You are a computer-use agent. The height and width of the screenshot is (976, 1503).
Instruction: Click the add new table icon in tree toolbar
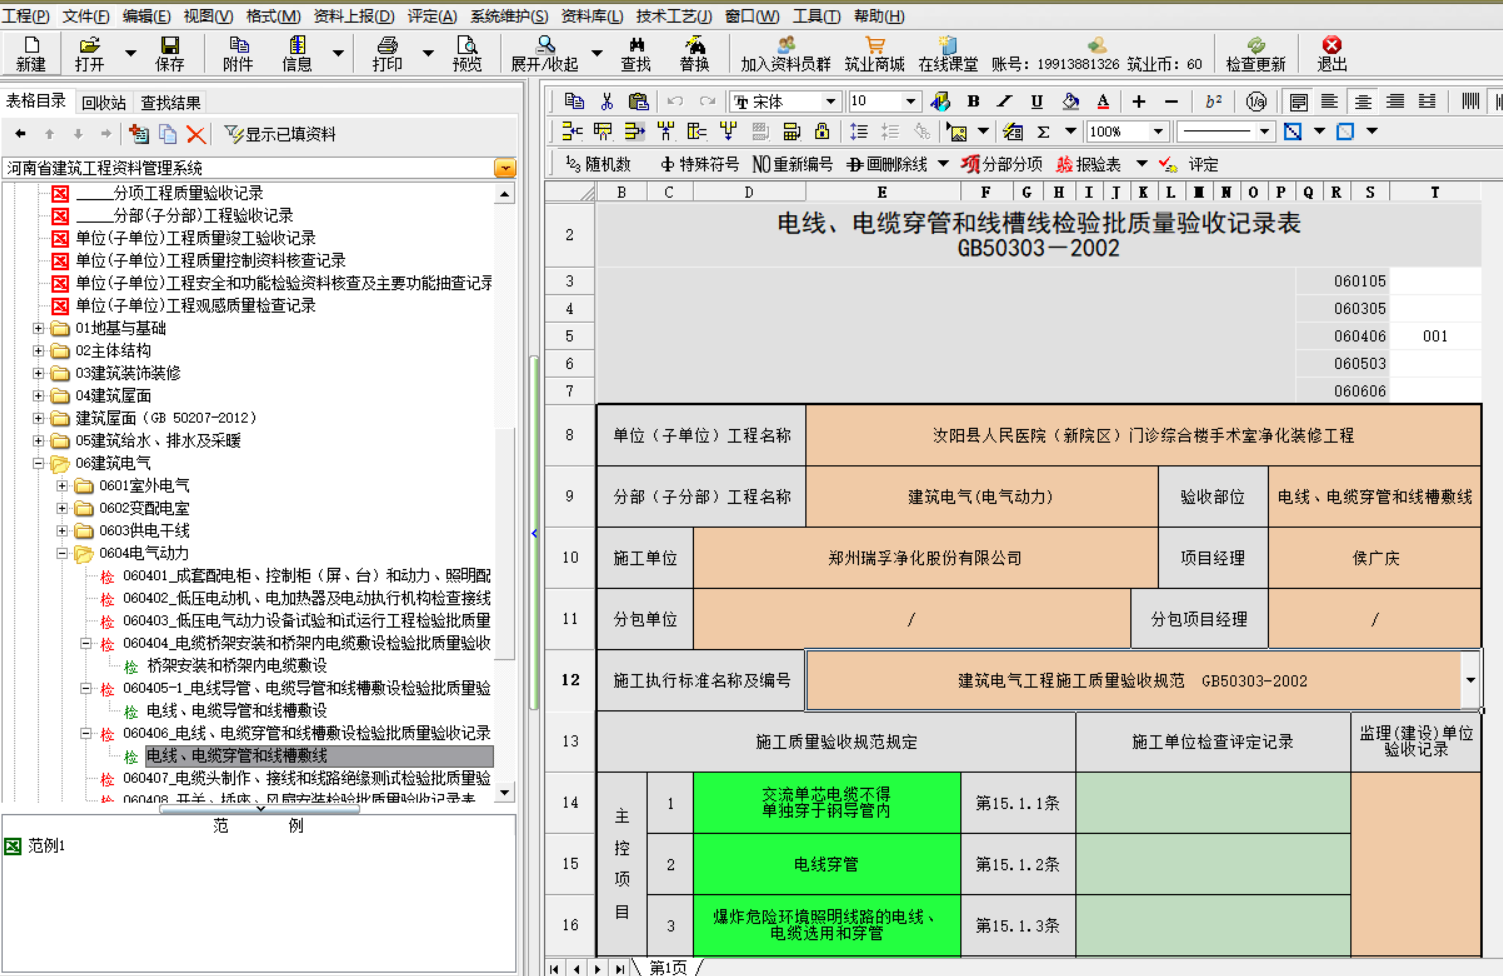139,134
